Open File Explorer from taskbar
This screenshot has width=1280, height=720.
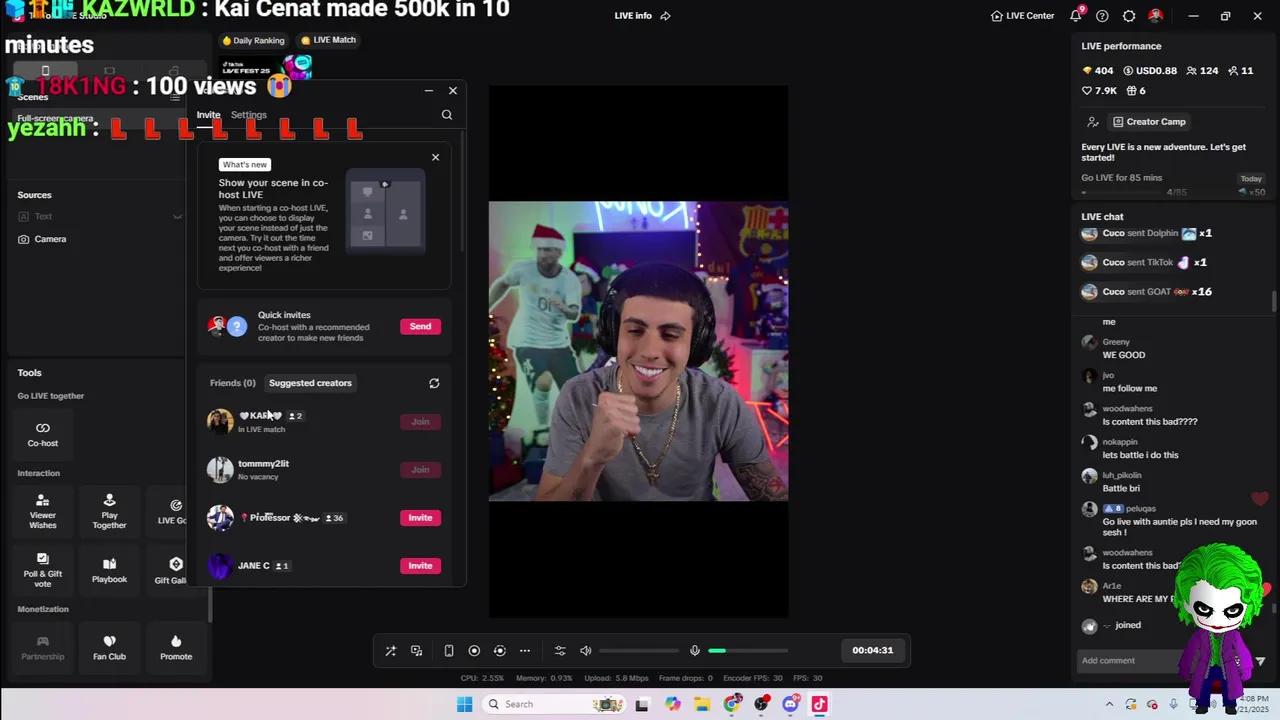tap(702, 704)
